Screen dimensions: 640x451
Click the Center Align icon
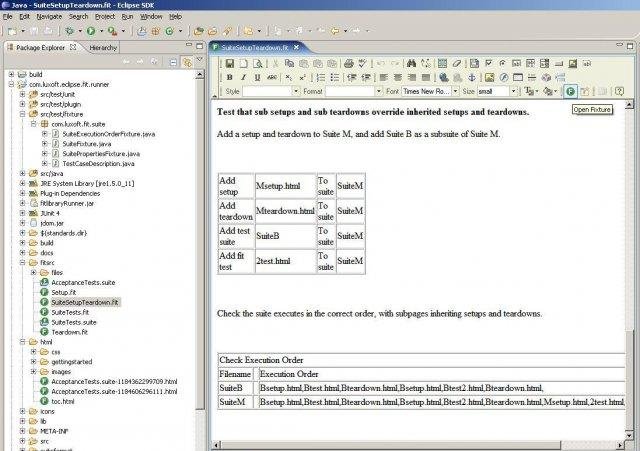click(x=398, y=78)
